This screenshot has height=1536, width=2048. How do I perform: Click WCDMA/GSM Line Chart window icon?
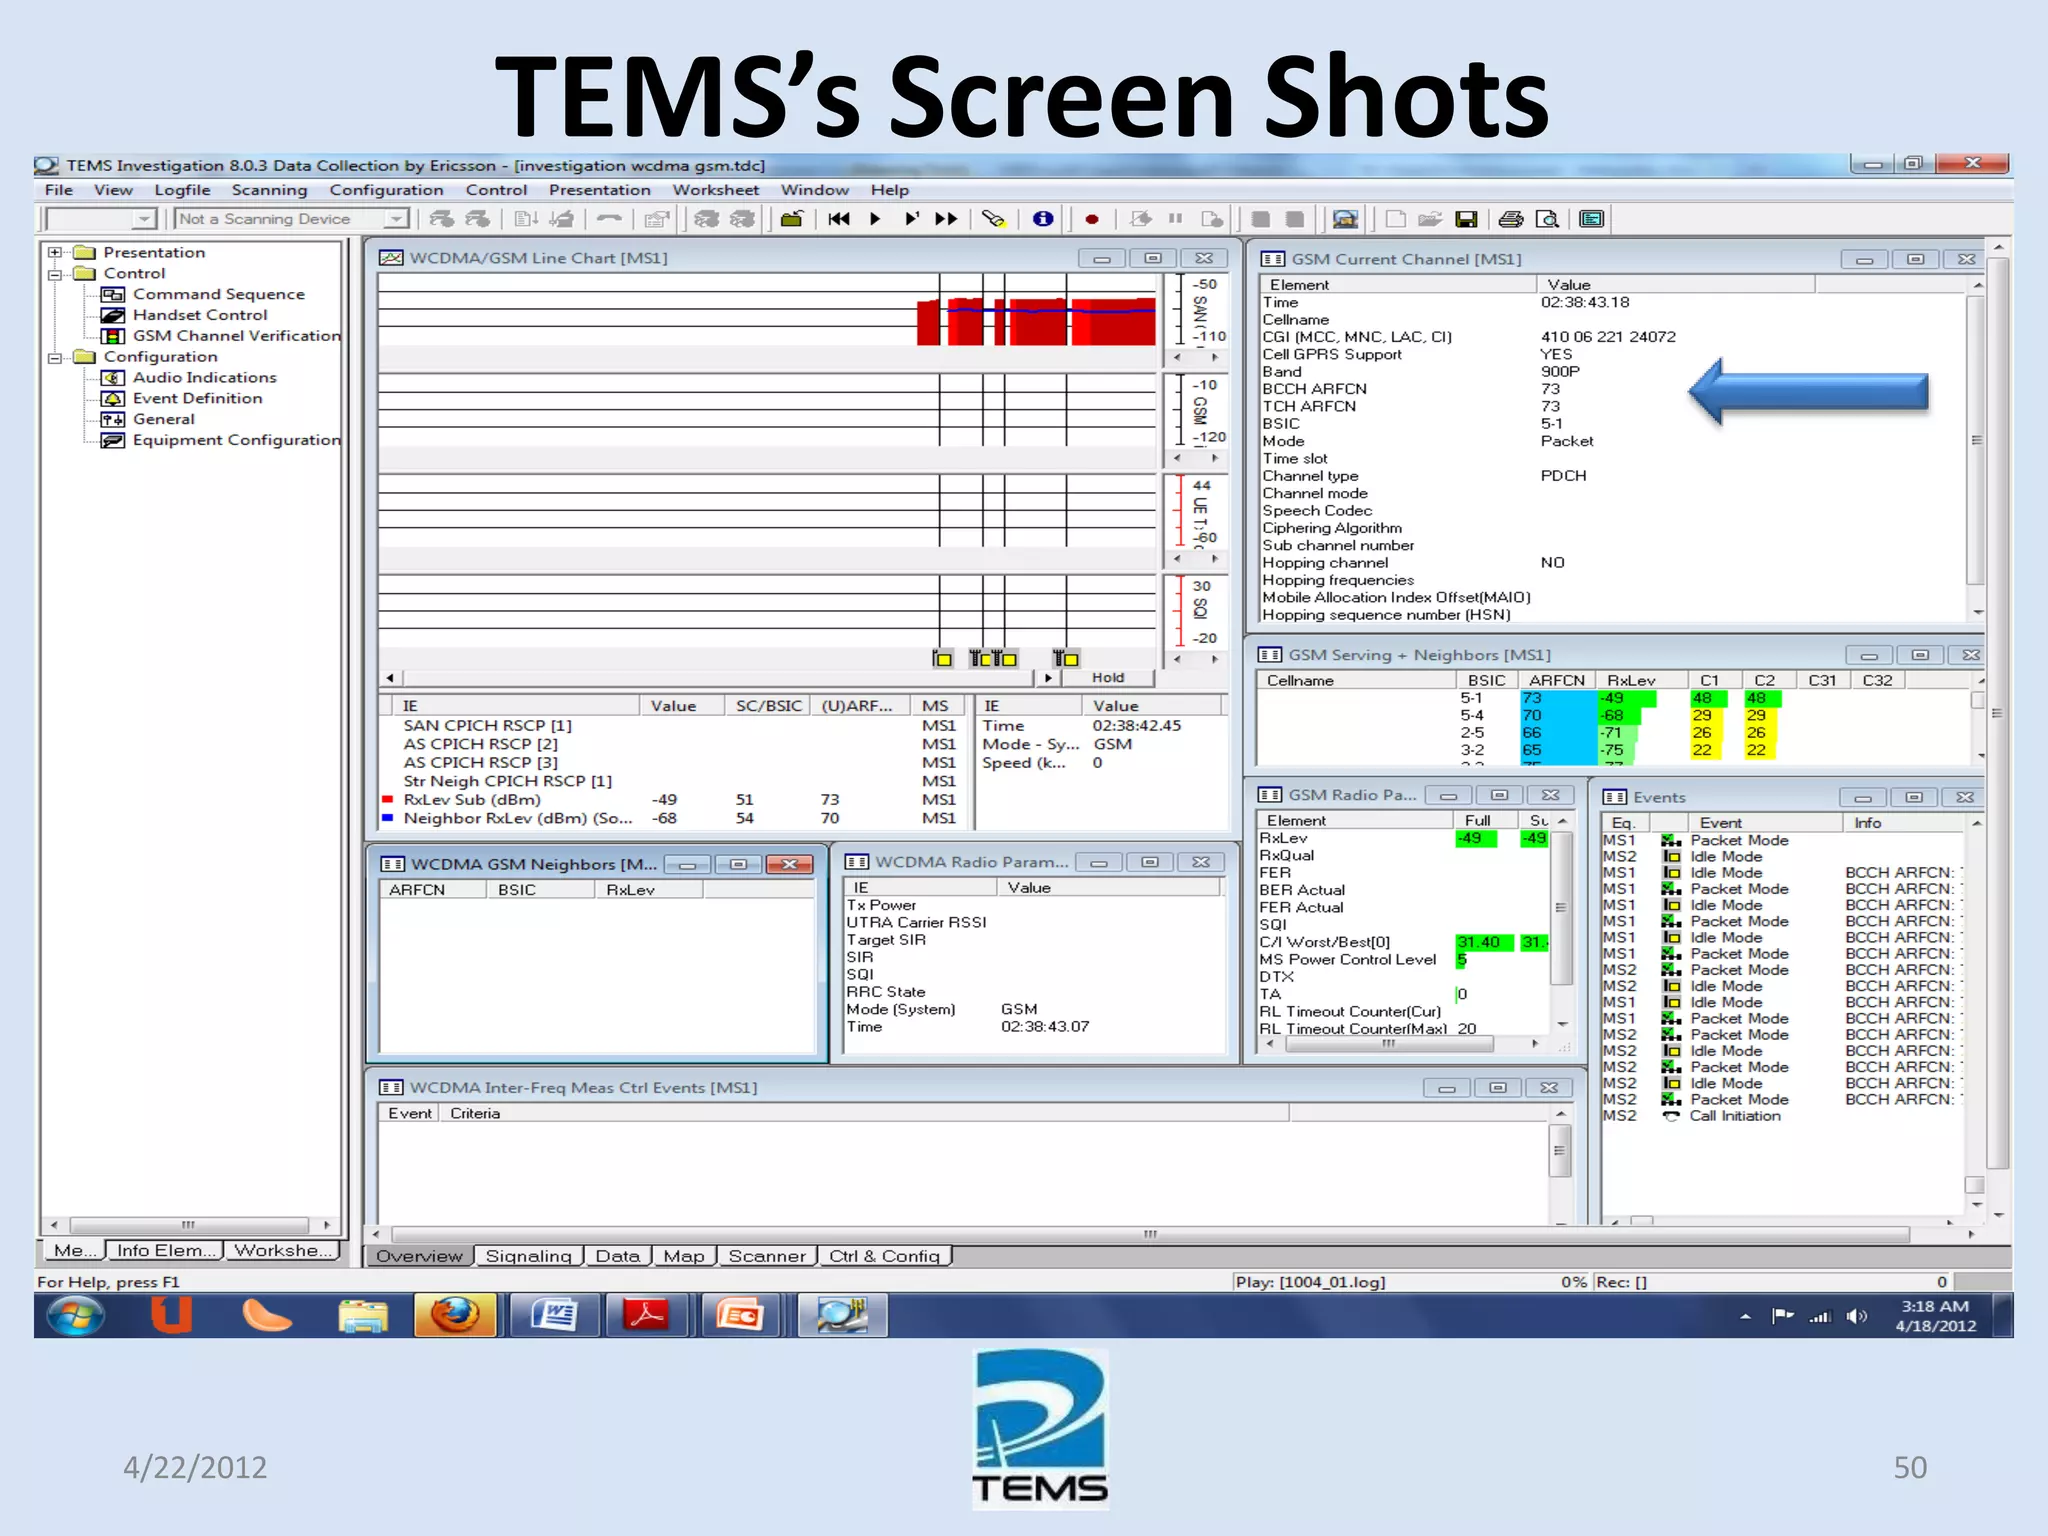click(x=391, y=258)
